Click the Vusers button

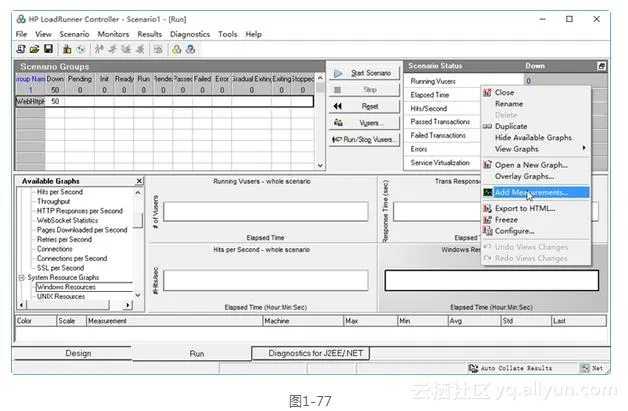364,123
